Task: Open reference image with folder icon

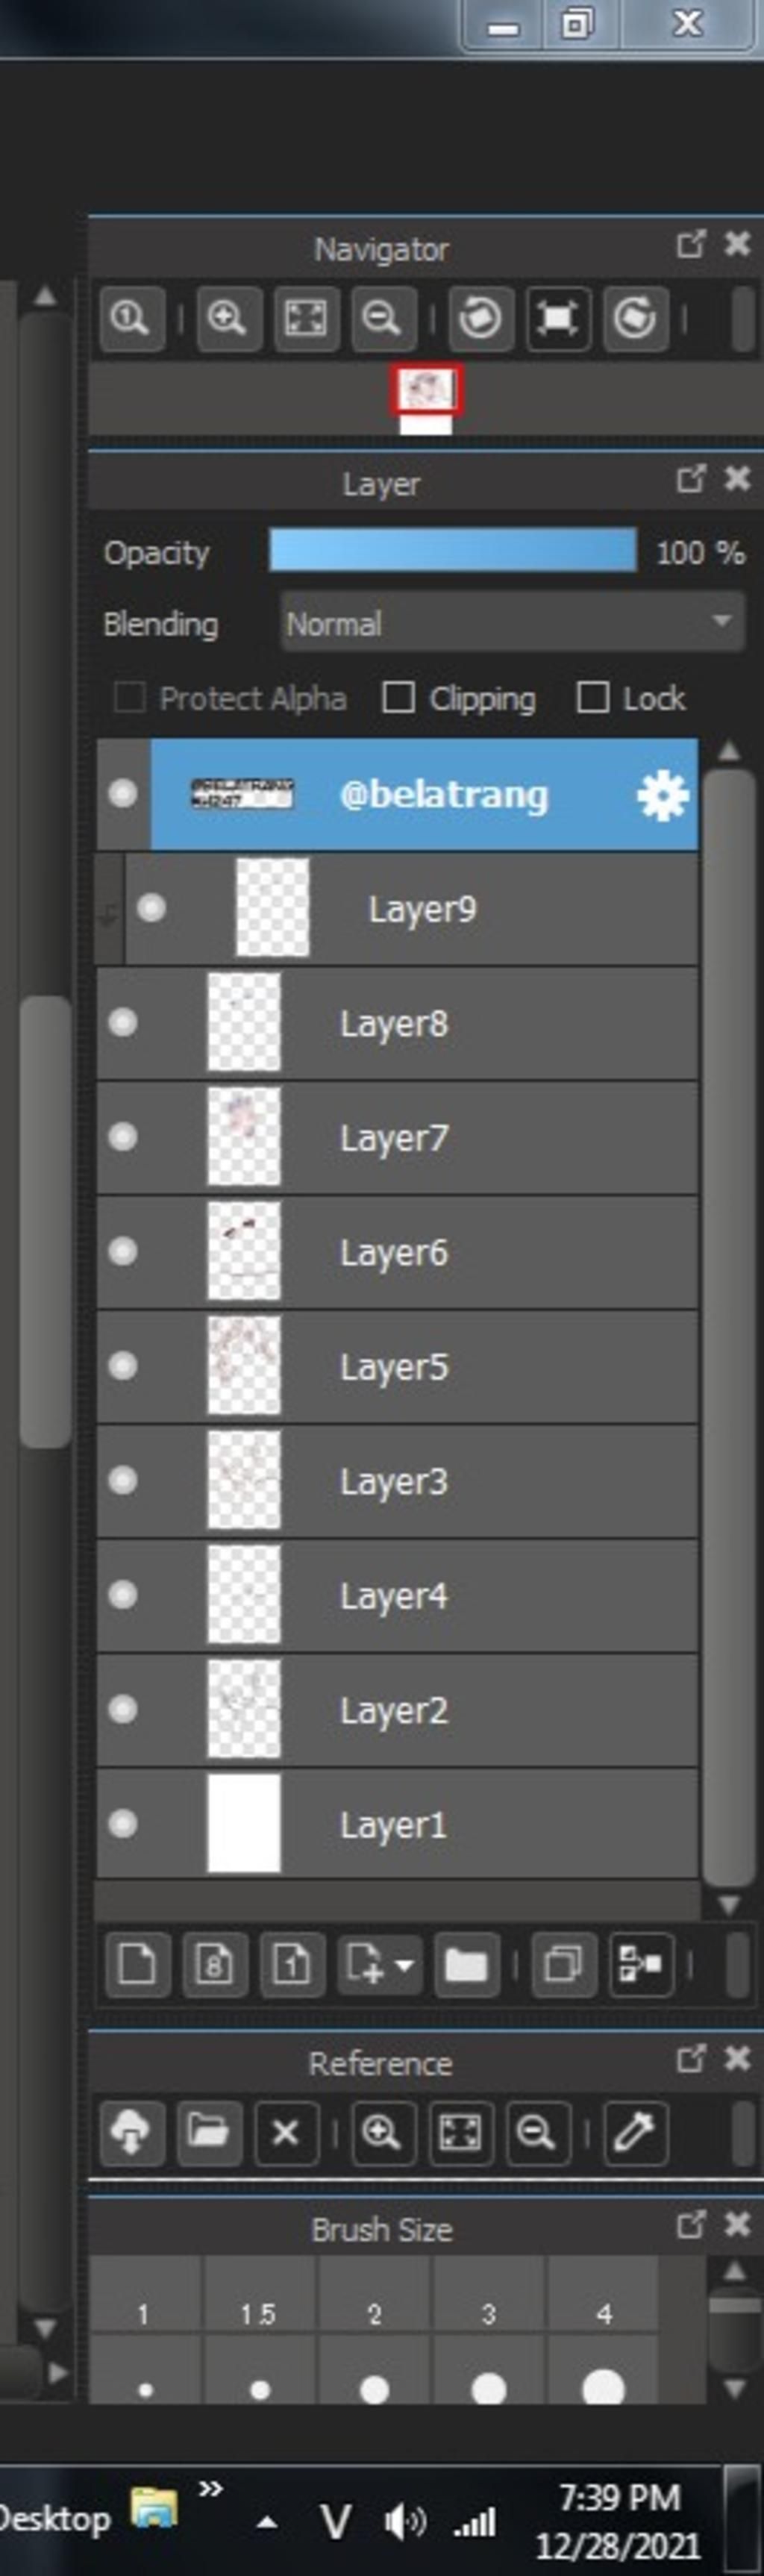Action: 209,2133
